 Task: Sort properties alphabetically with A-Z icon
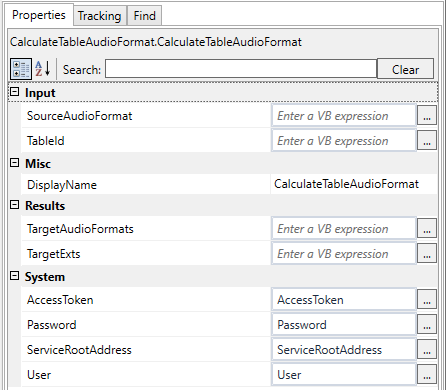[43, 69]
